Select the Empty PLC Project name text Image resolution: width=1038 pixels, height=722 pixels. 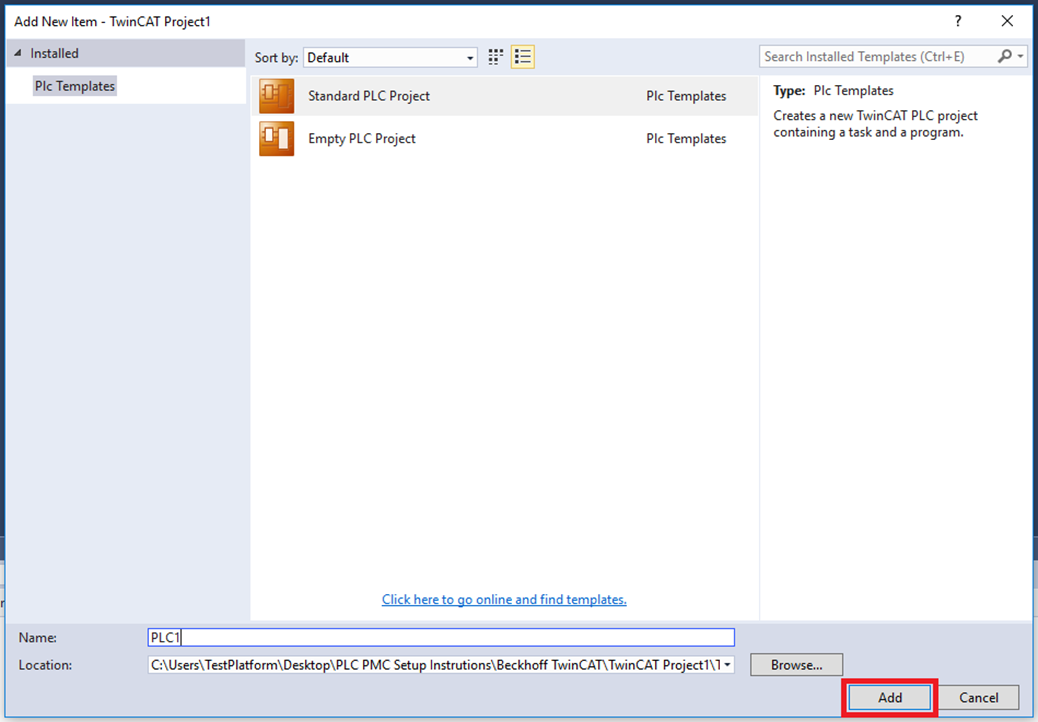click(362, 139)
